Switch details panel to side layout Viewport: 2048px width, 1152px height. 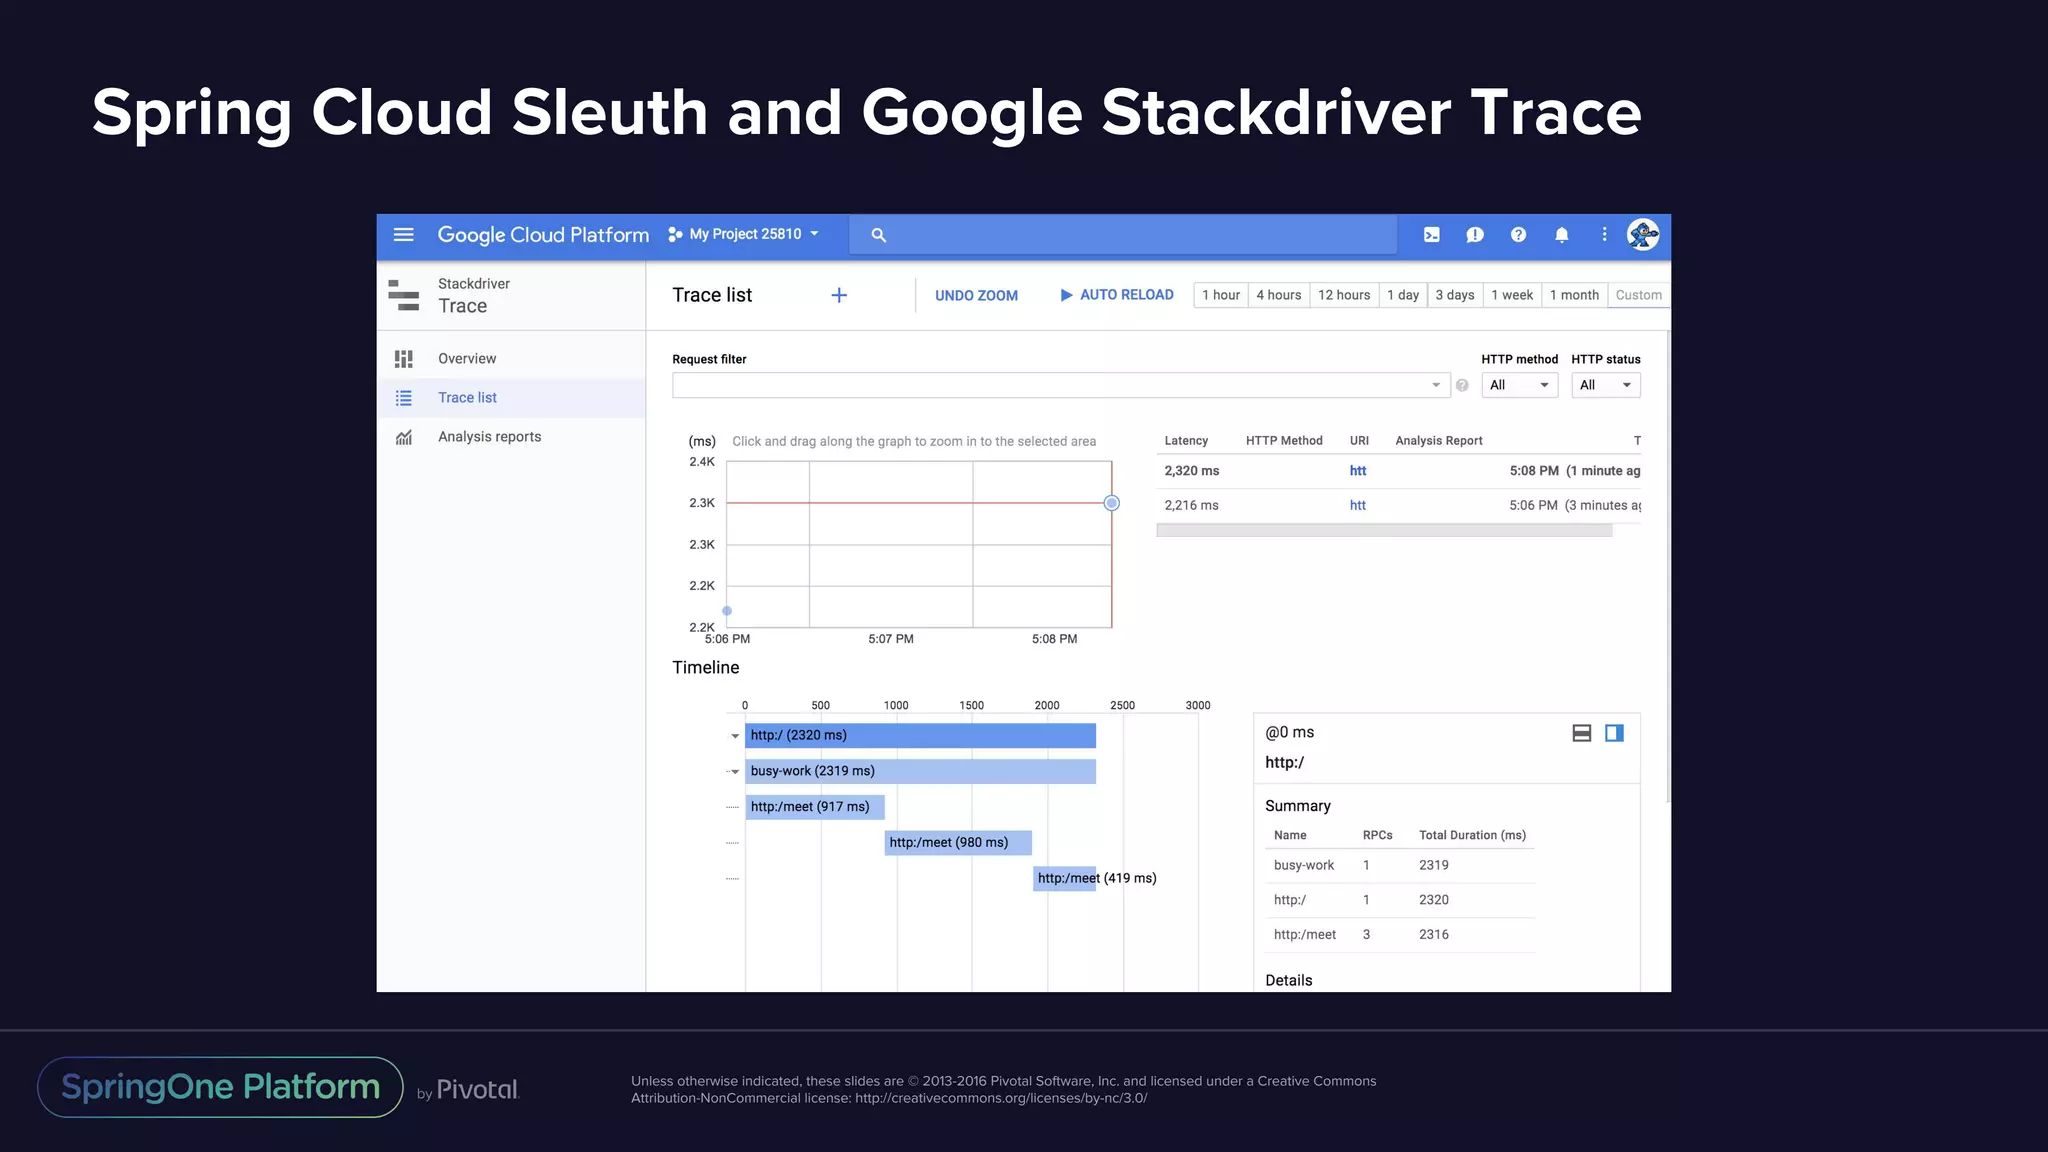click(x=1614, y=733)
